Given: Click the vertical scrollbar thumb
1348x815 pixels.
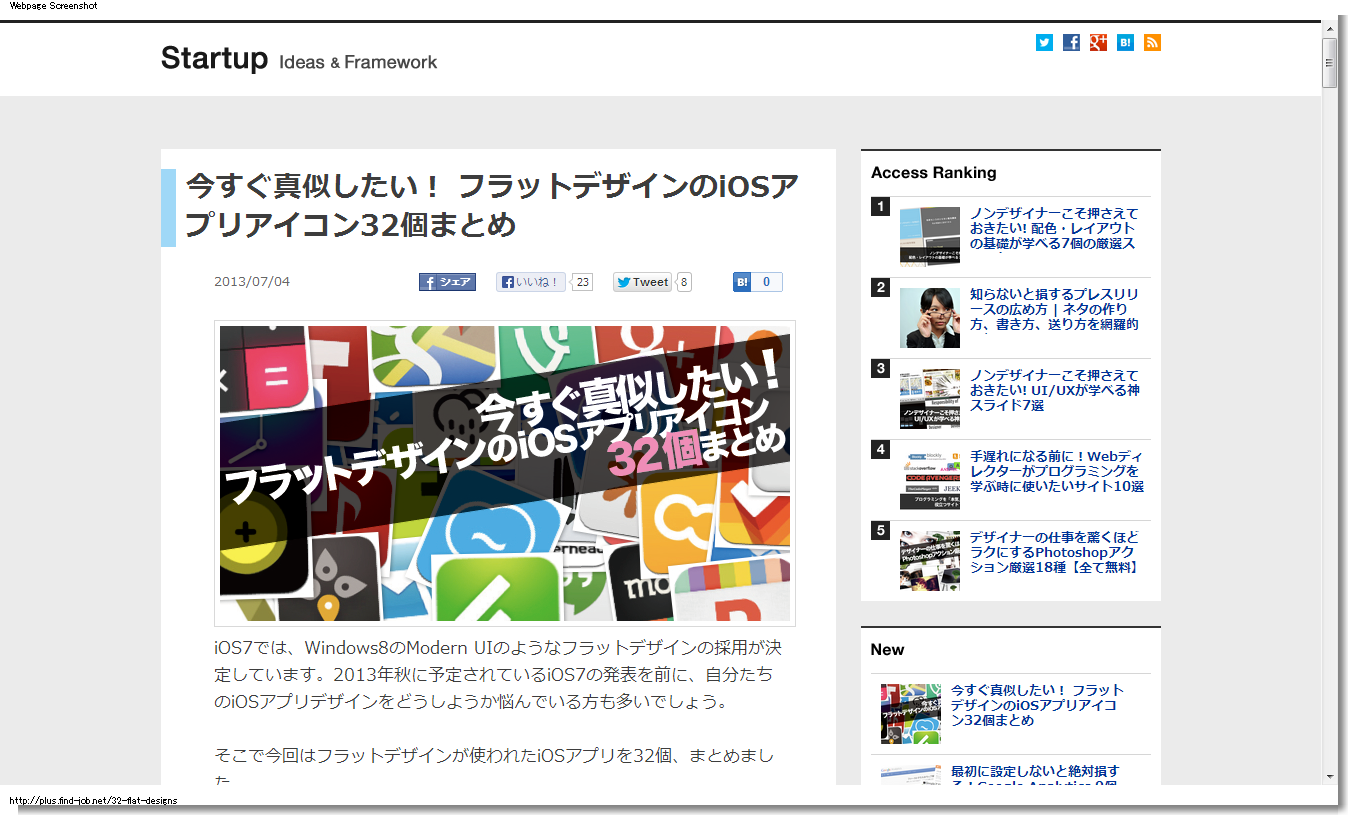Looking at the screenshot, I should pos(1329,63).
